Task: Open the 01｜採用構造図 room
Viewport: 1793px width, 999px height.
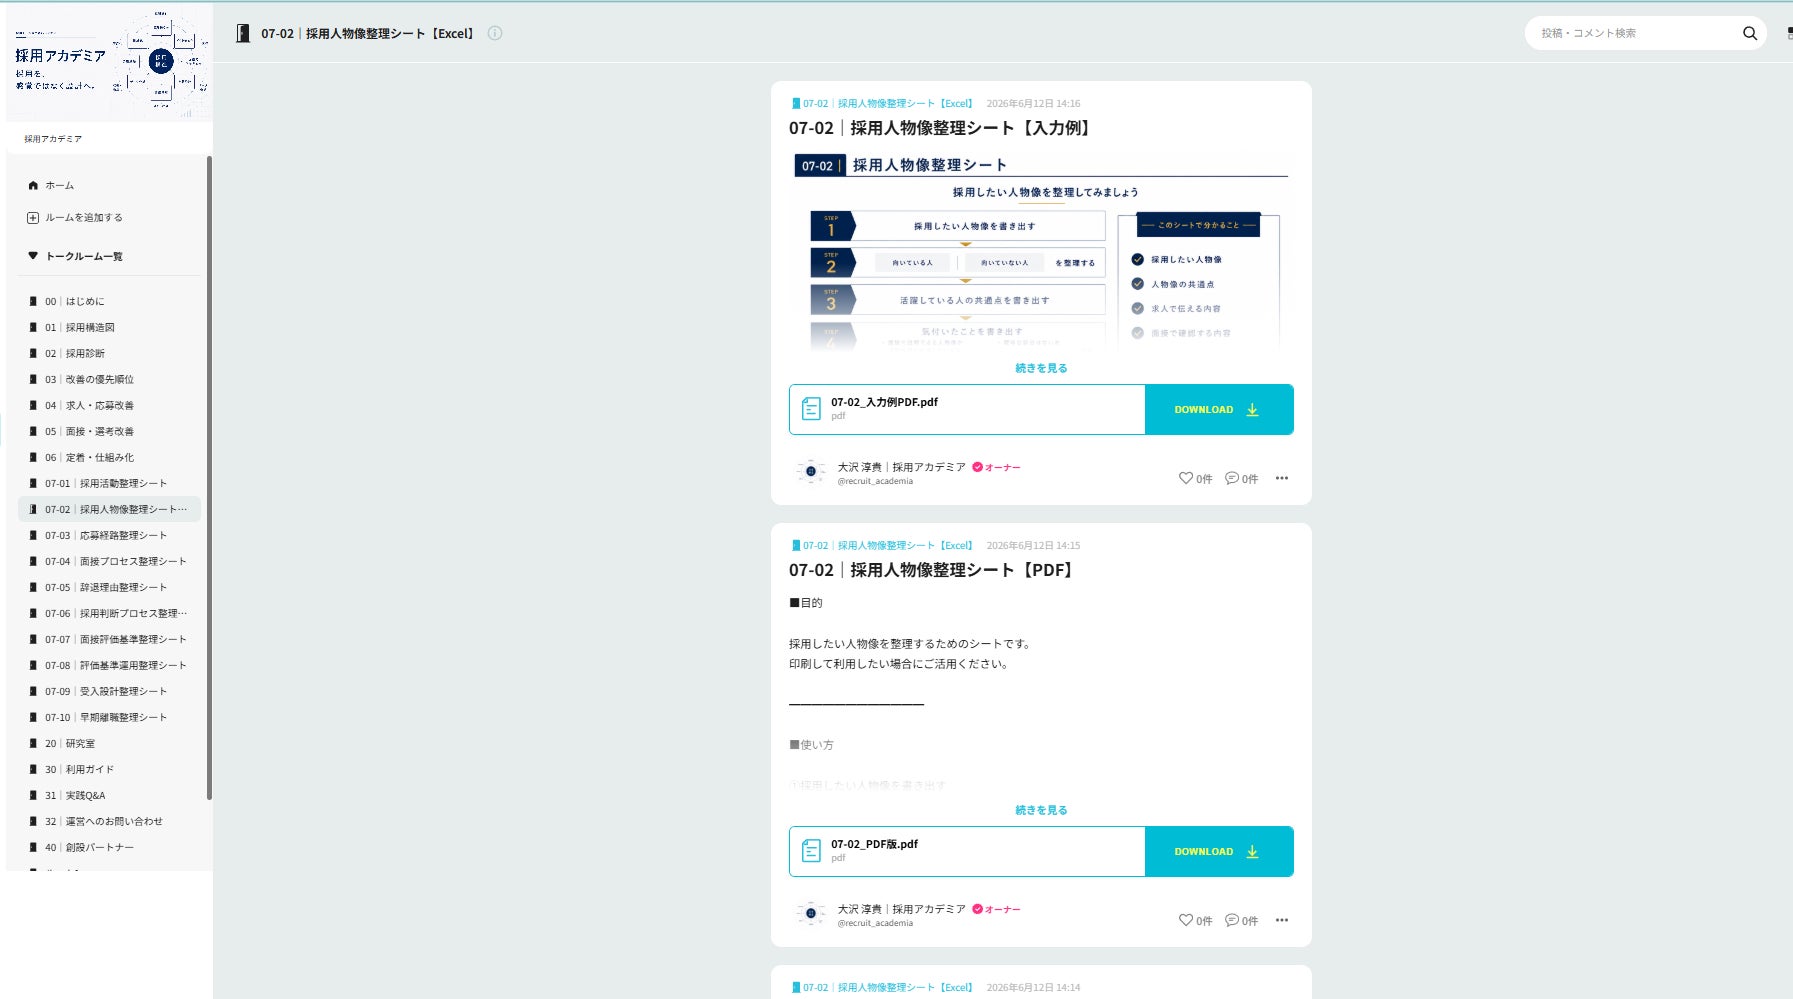Action: (109, 327)
